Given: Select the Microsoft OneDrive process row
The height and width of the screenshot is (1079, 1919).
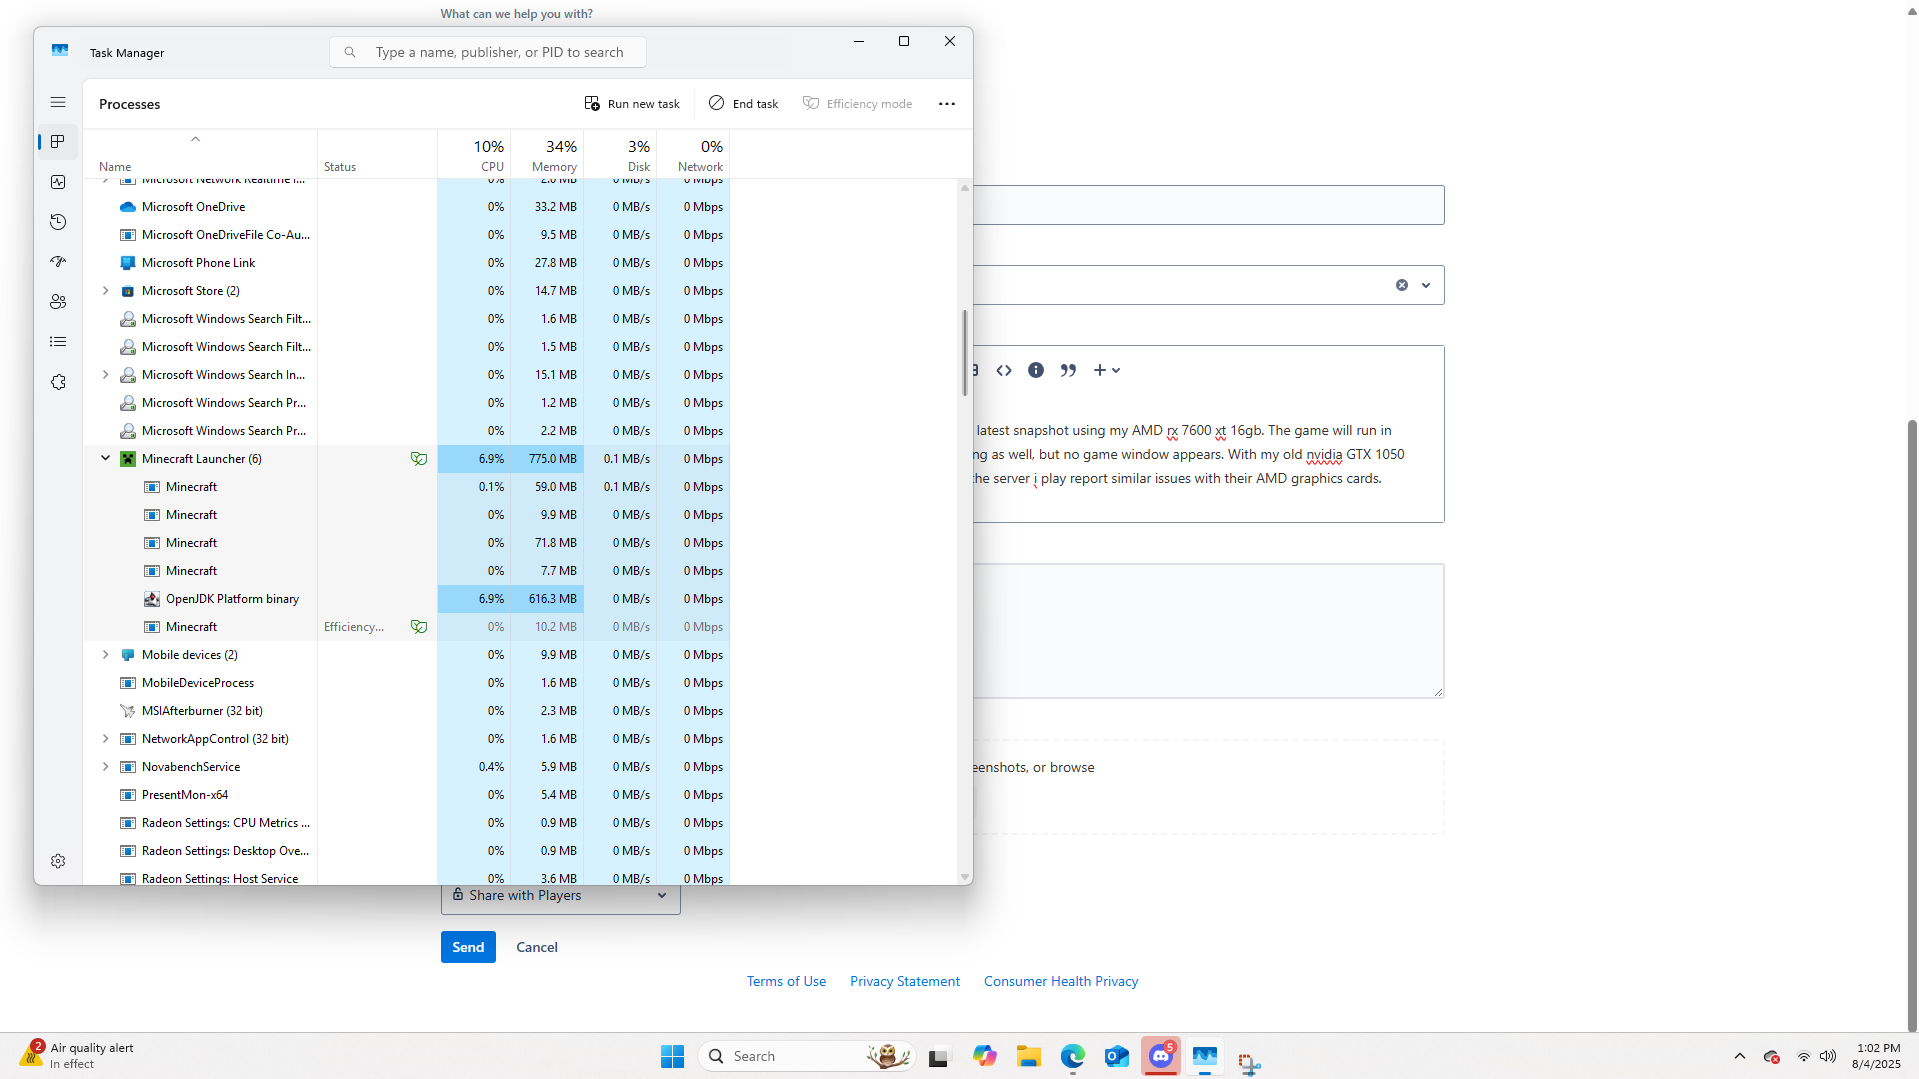Looking at the screenshot, I should click(407, 207).
